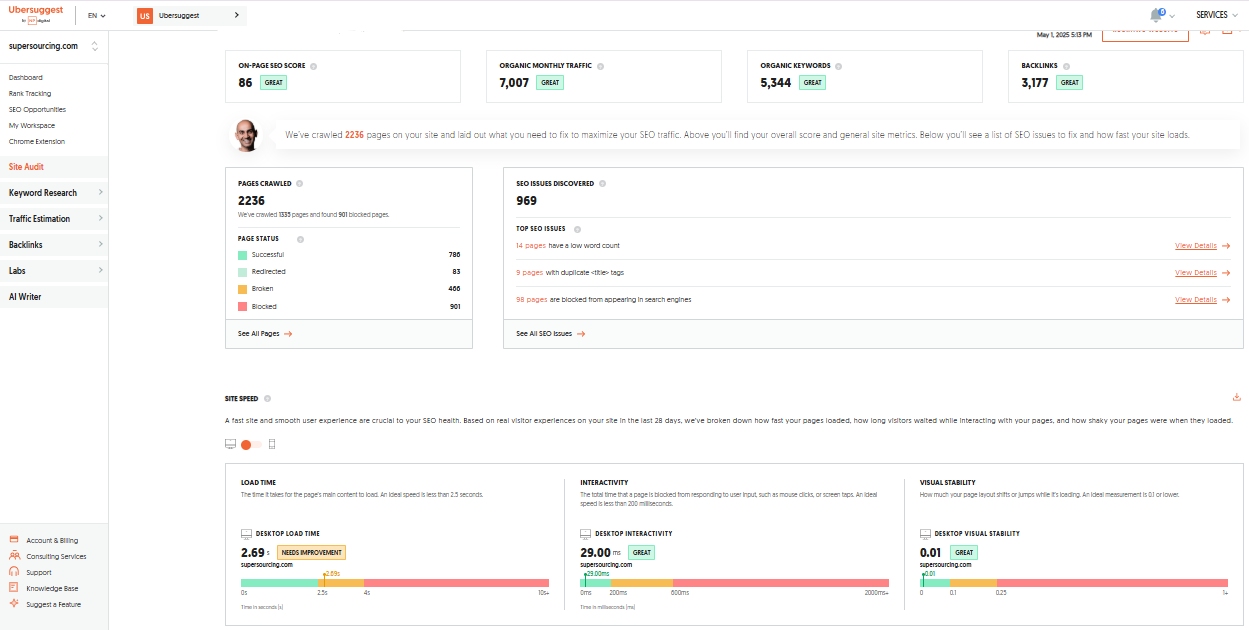Click See All Pages link
The width and height of the screenshot is (1249, 630).
[265, 334]
